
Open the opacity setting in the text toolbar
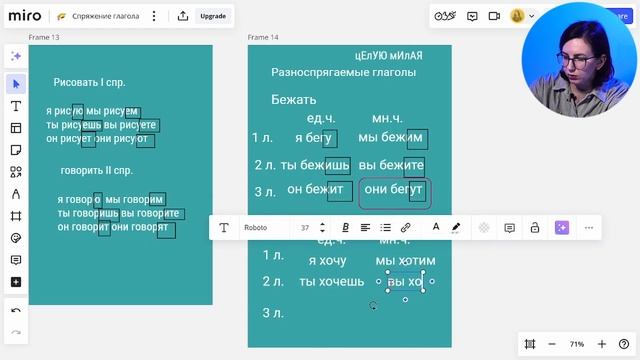(484, 228)
